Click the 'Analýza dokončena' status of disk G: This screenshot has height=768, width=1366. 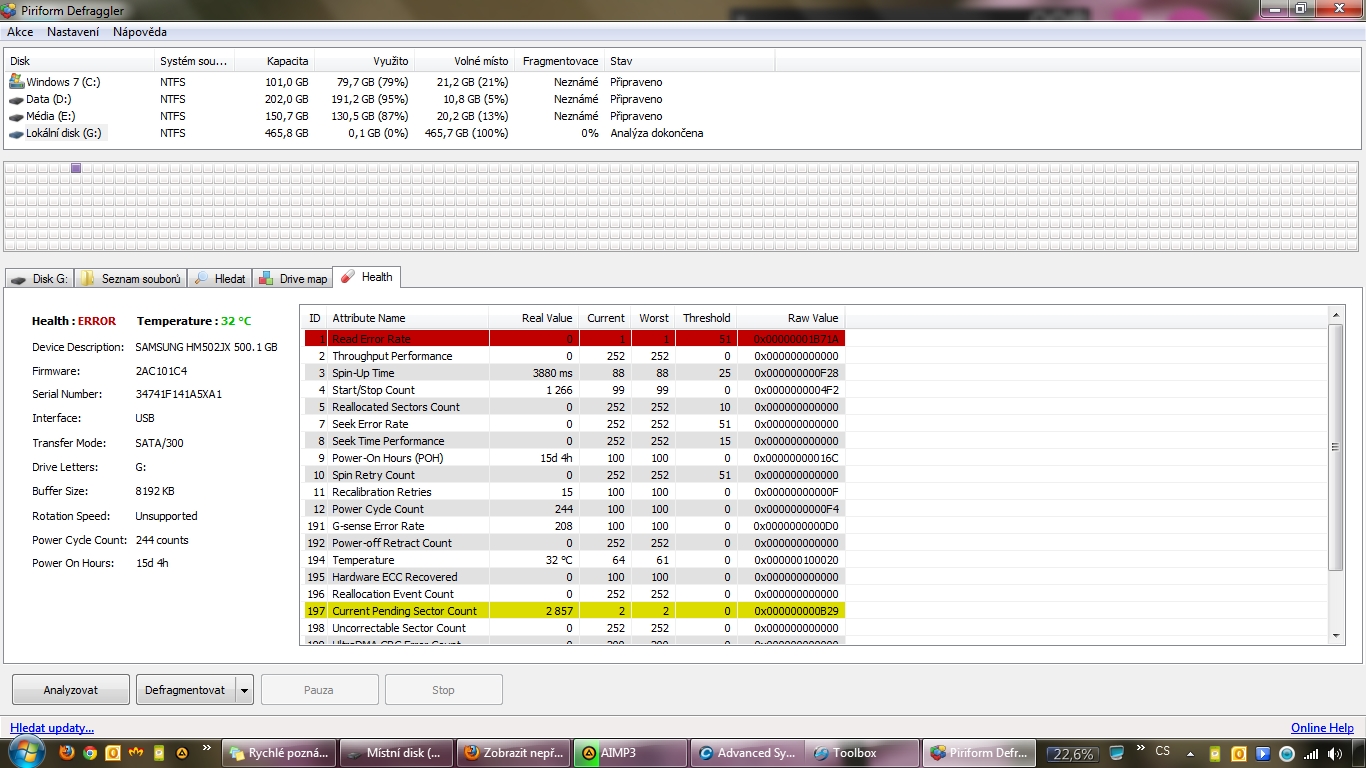tap(657, 133)
